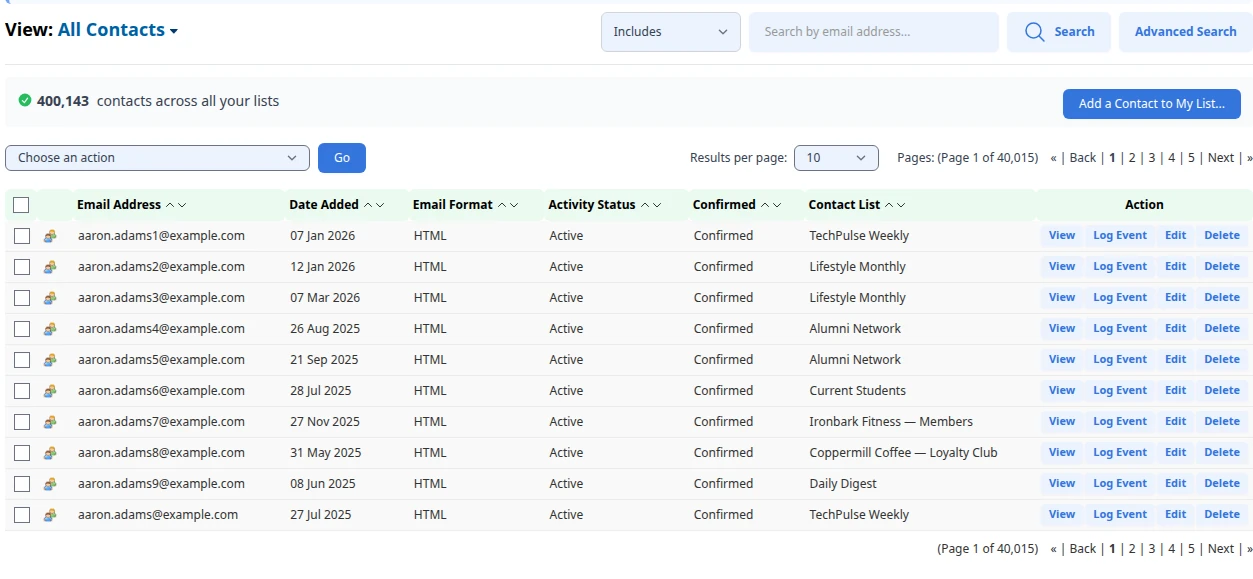Click the contact icon beside aaron.adams4@example.com
The width and height of the screenshot is (1253, 579).
[x=50, y=329]
